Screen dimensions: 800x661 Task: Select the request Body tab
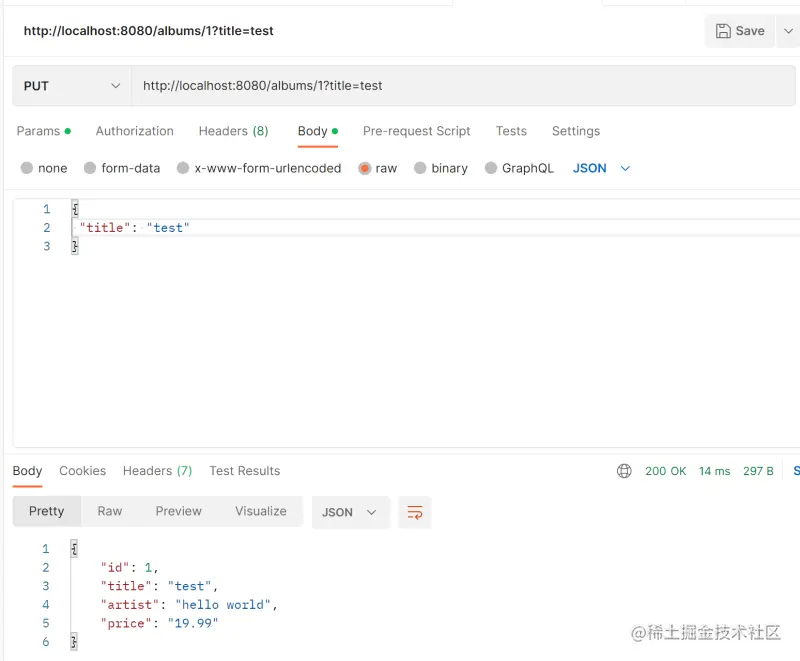pos(318,131)
